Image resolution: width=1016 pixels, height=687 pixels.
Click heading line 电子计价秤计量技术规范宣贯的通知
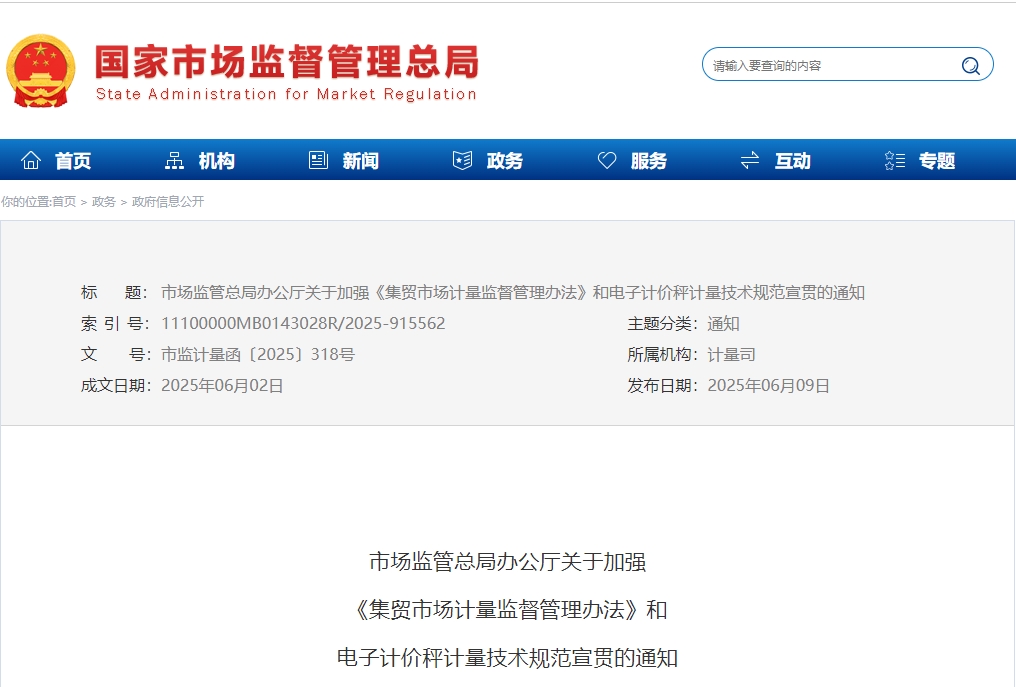click(x=507, y=658)
